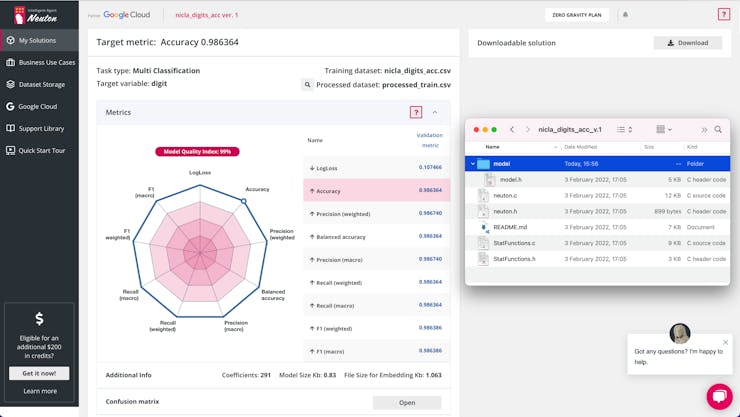Screen dimensions: 740x417
Task: Click the Finder search magnifier icon
Action: click(718, 130)
